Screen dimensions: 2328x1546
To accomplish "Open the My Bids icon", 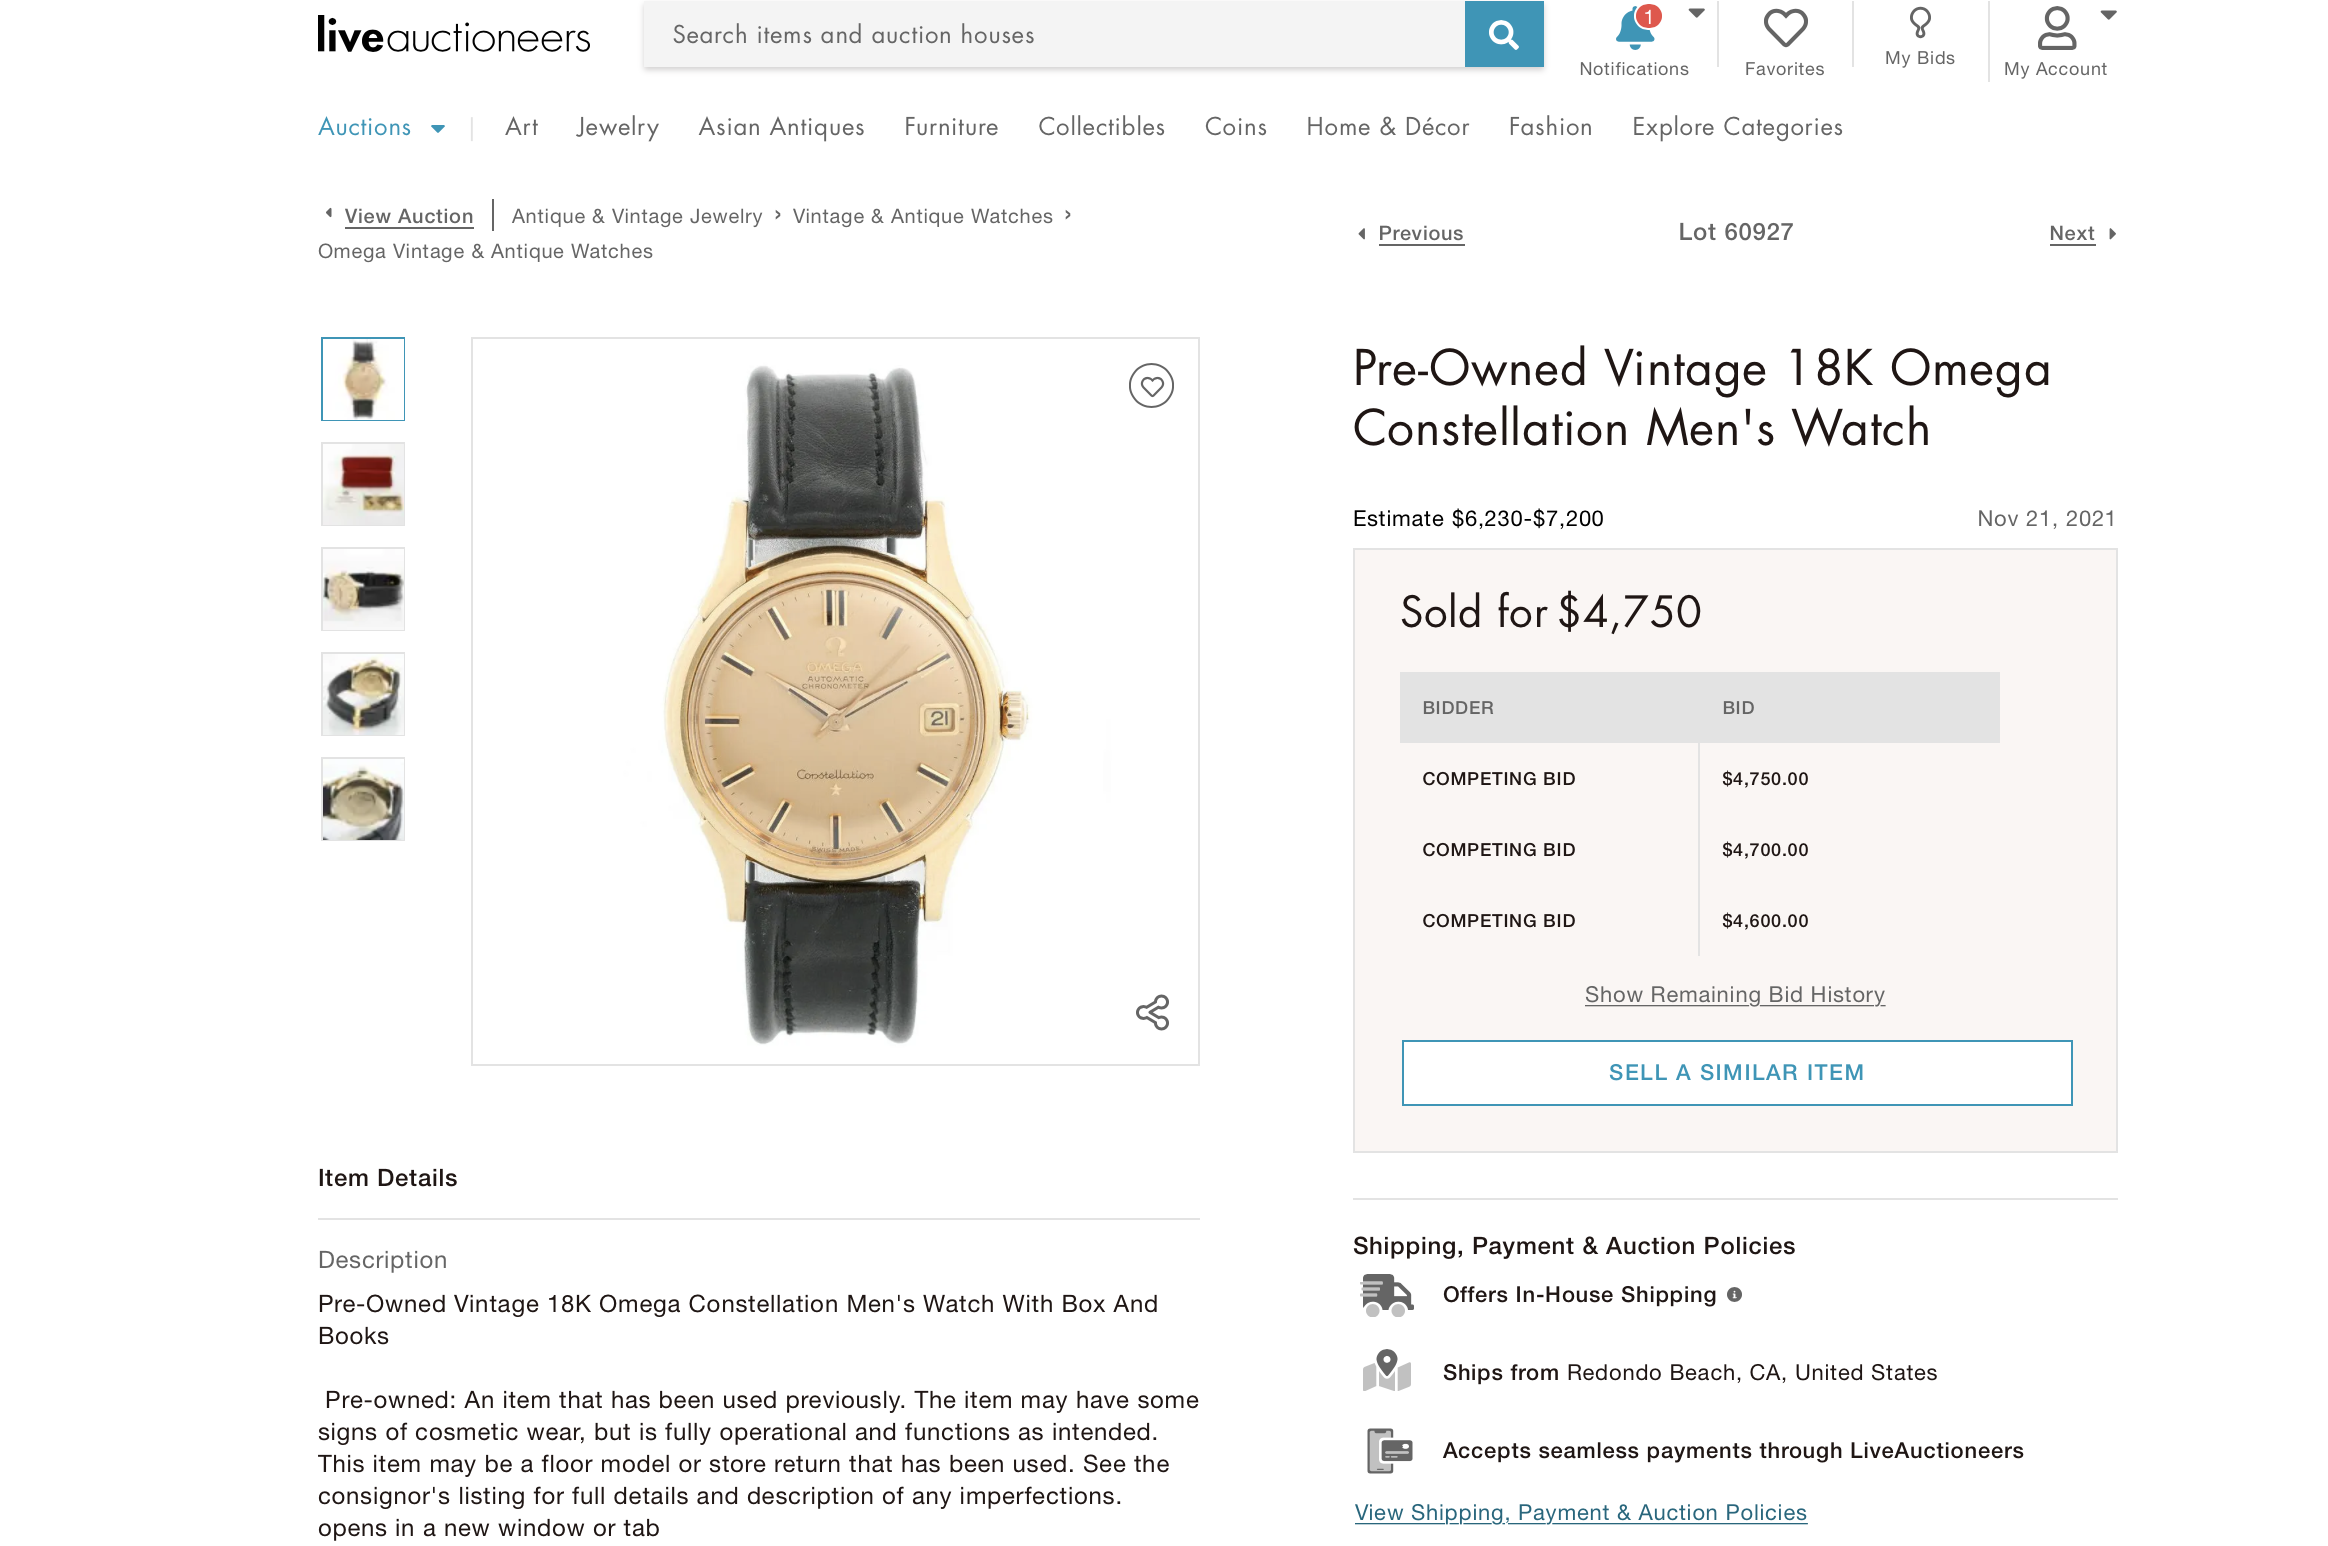I will 1919,24.
